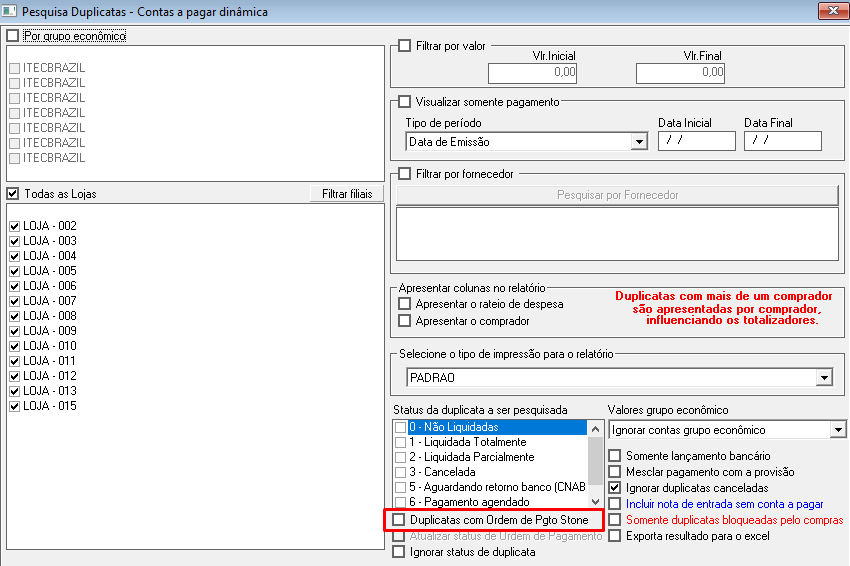Click the window title bar app icon
The height and width of the screenshot is (566, 850).
[x=9, y=11]
